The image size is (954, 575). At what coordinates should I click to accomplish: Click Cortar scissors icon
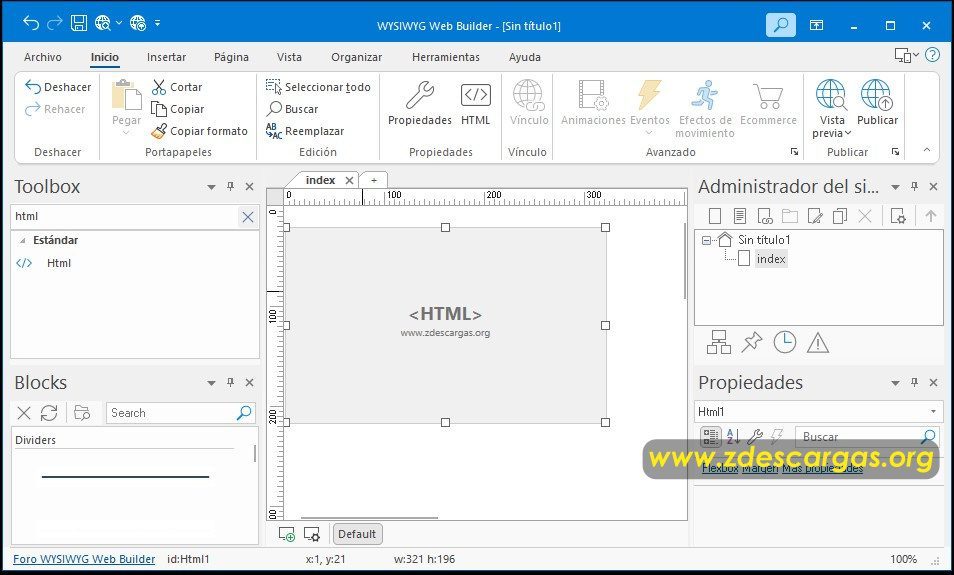[159, 87]
